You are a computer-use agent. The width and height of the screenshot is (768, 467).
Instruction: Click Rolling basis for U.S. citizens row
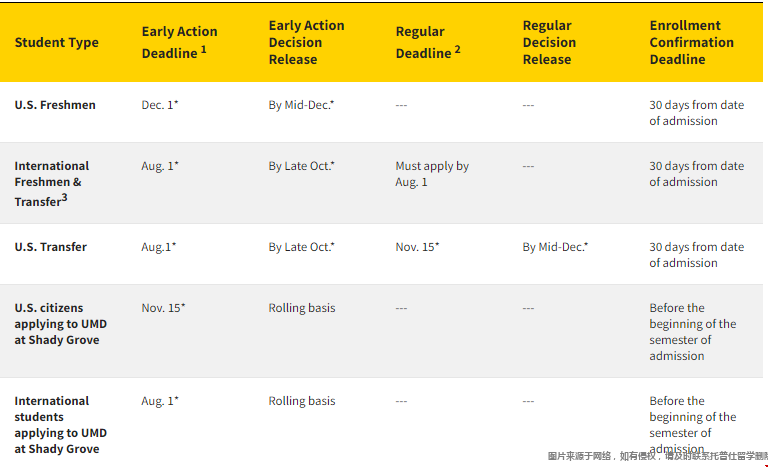[302, 308]
